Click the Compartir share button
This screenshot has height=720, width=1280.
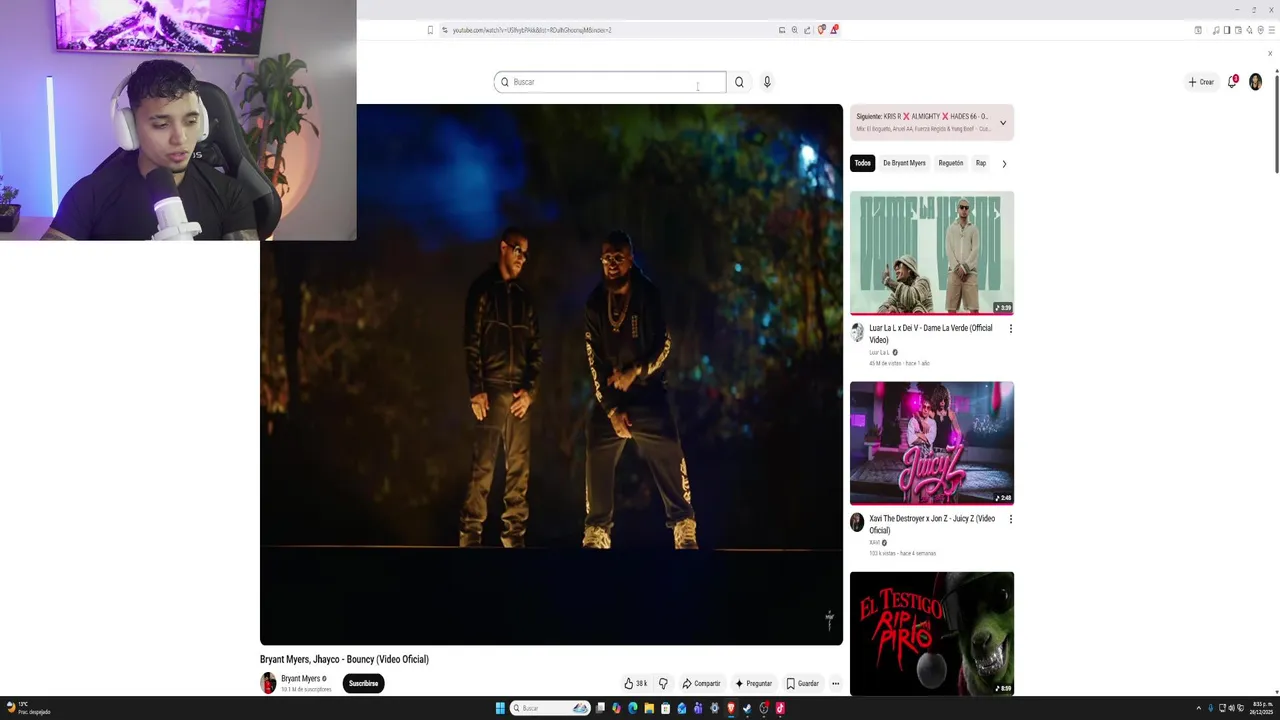pyautogui.click(x=701, y=684)
